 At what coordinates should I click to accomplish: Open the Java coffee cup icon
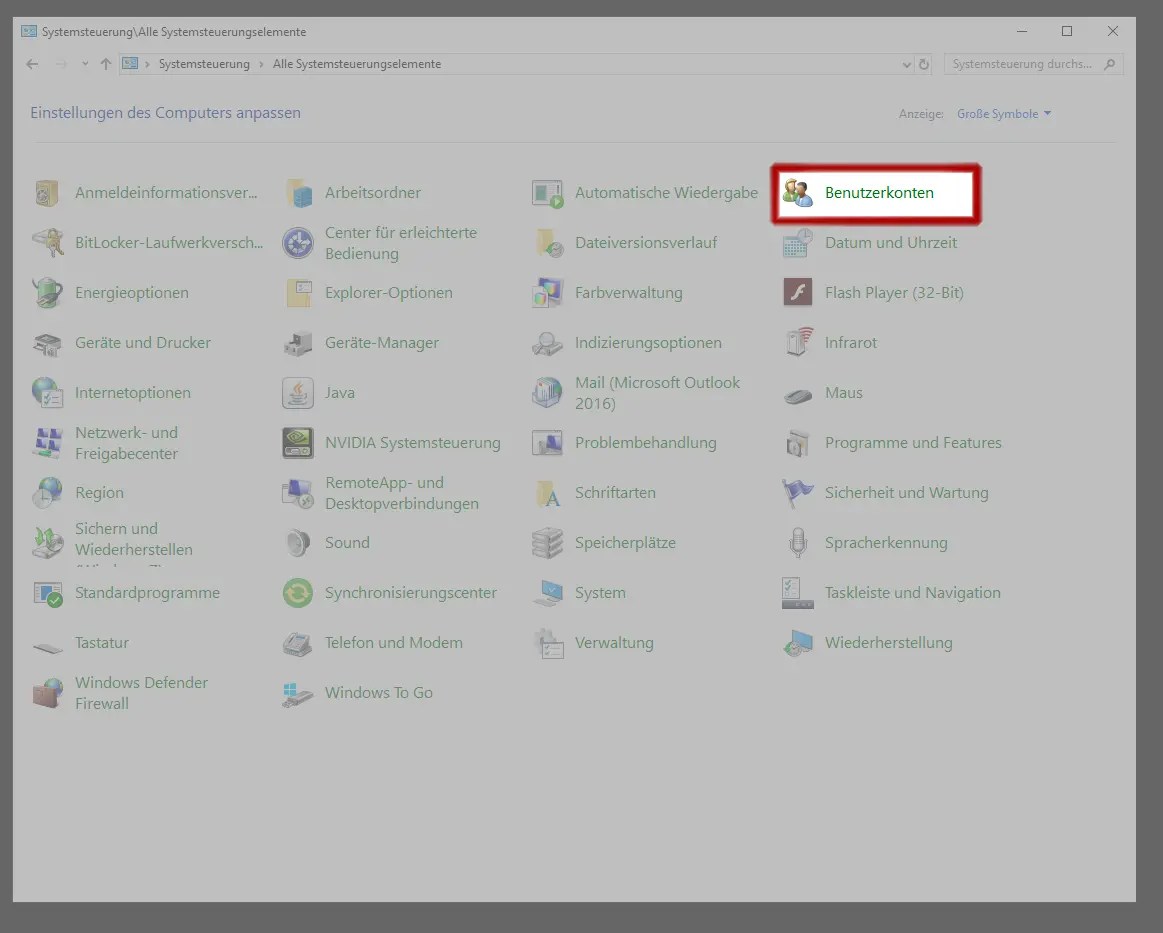tap(298, 392)
